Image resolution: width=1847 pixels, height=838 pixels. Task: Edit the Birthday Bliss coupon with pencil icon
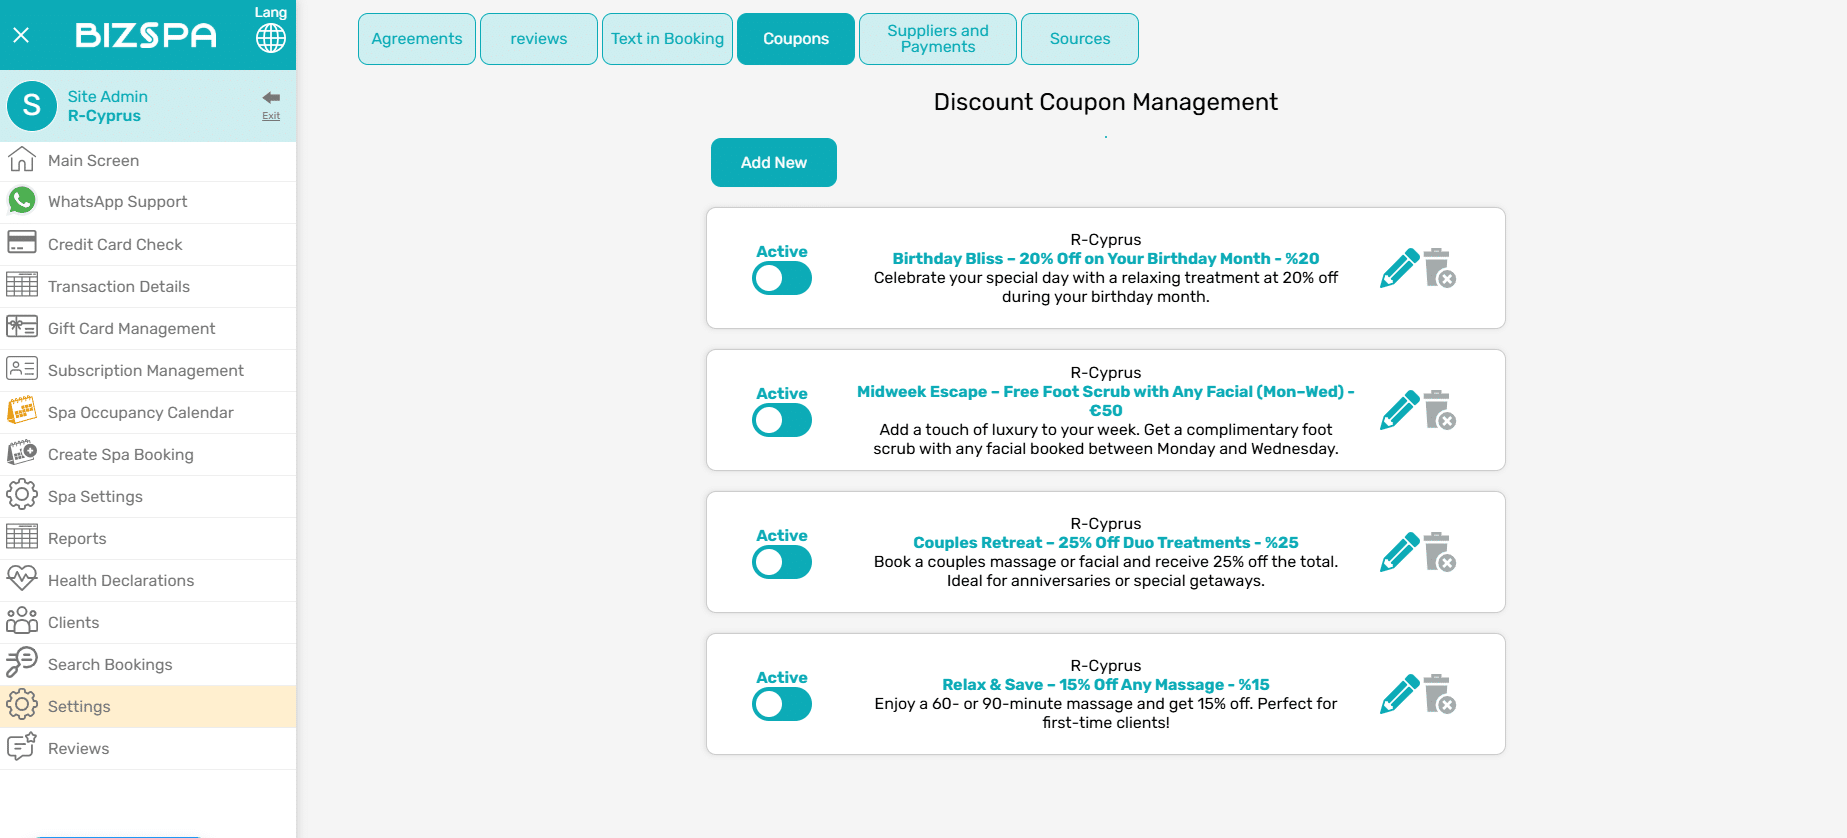1399,268
